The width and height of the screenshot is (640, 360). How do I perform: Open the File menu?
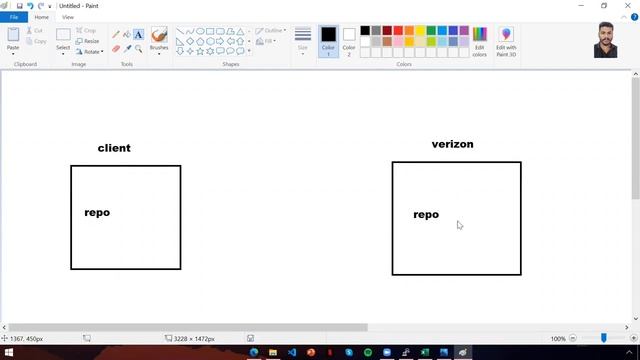click(x=14, y=17)
